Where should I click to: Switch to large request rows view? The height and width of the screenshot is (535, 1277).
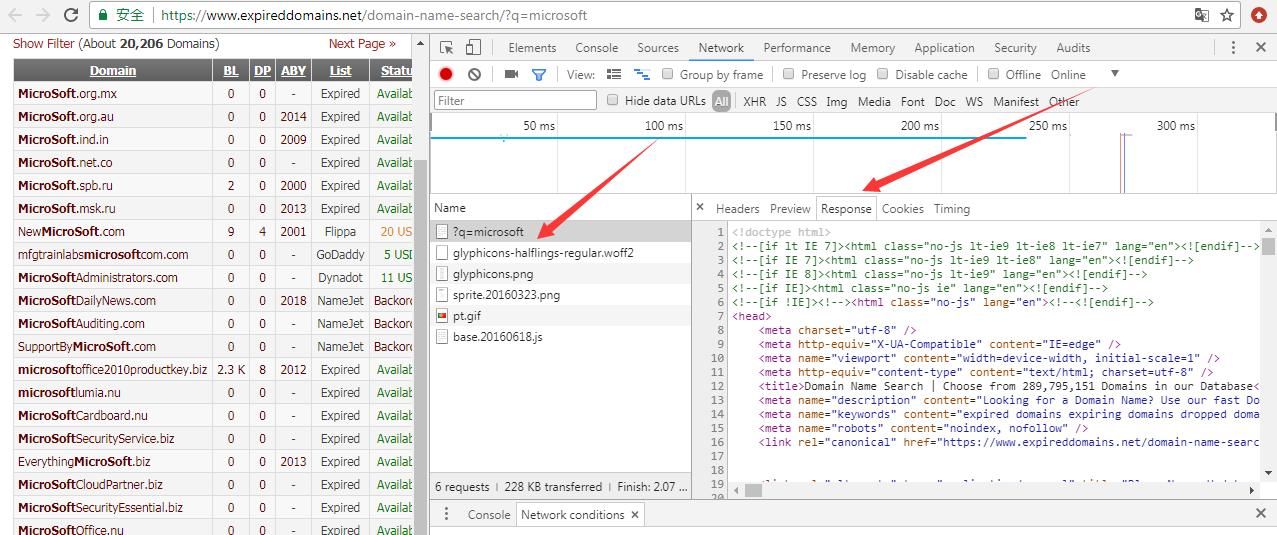pos(614,74)
